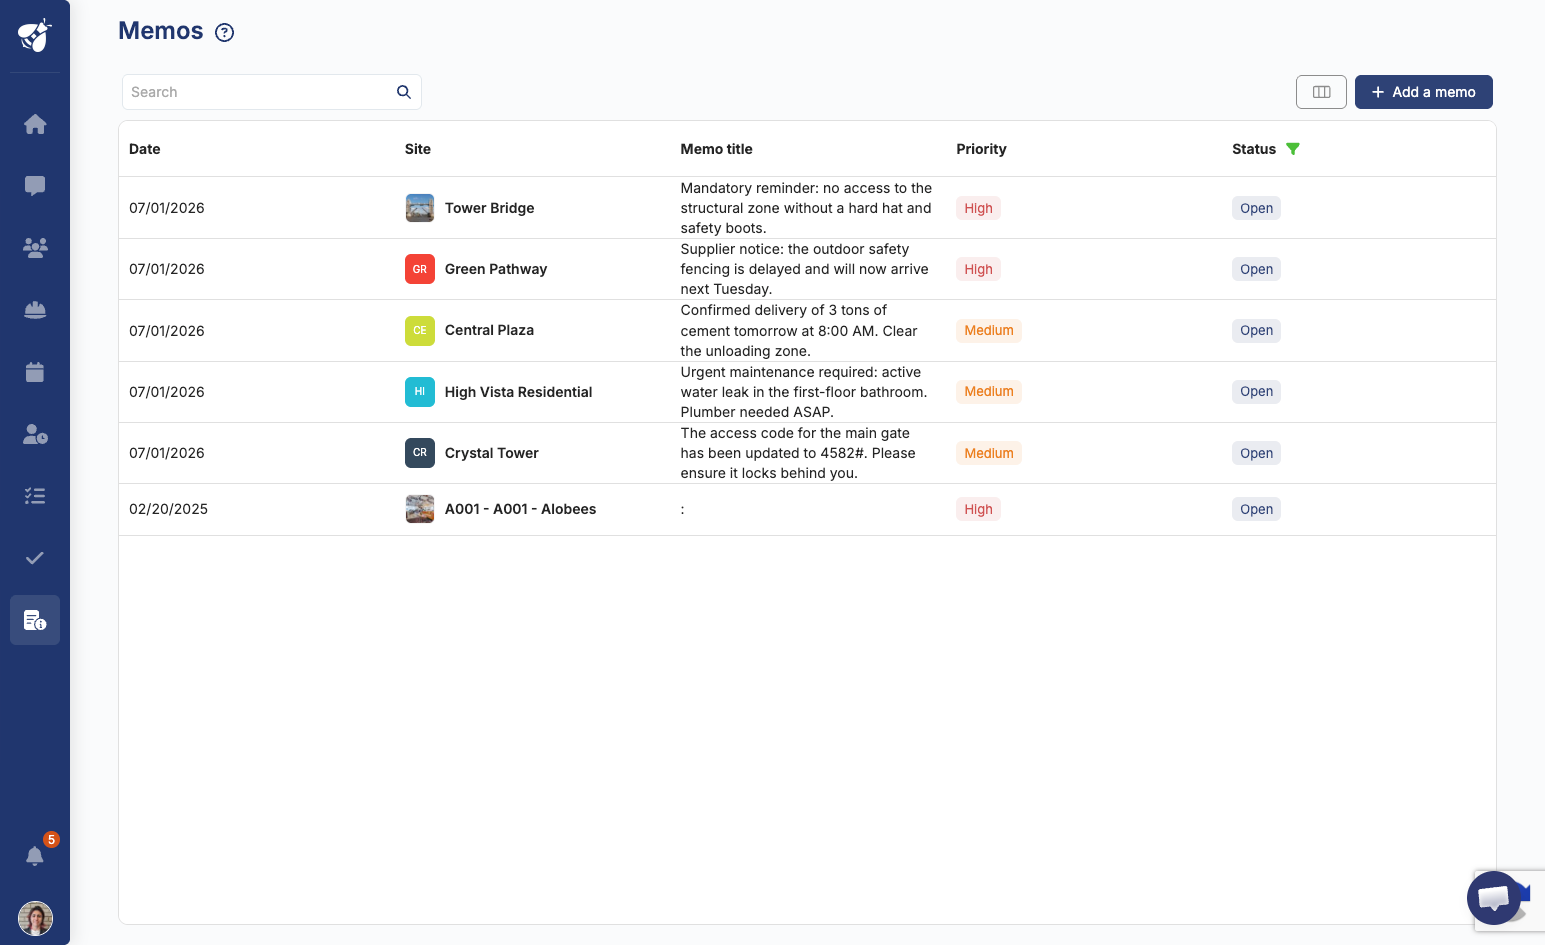This screenshot has height=945, width=1545.
Task: Click the HI High Vista Residential badge
Action: pyautogui.click(x=420, y=392)
